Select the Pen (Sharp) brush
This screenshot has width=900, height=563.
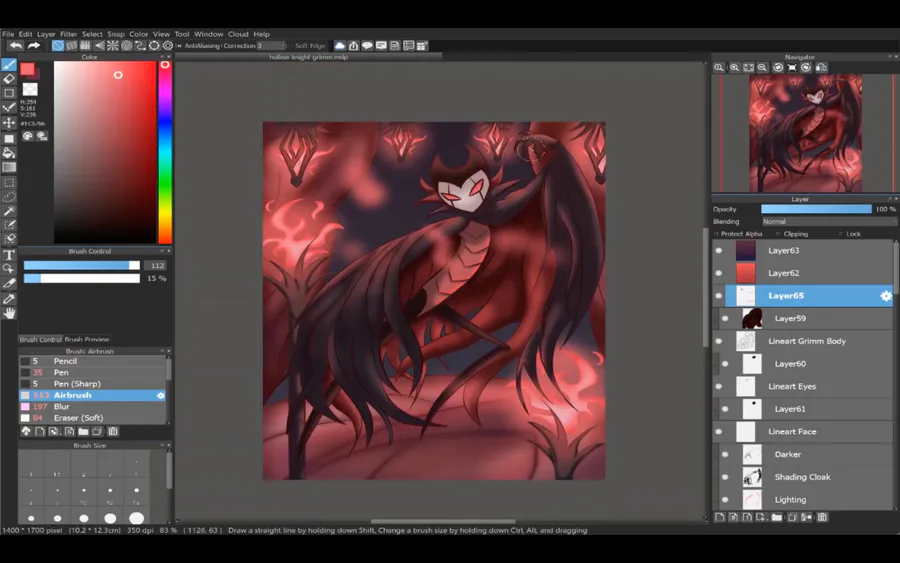tap(92, 384)
